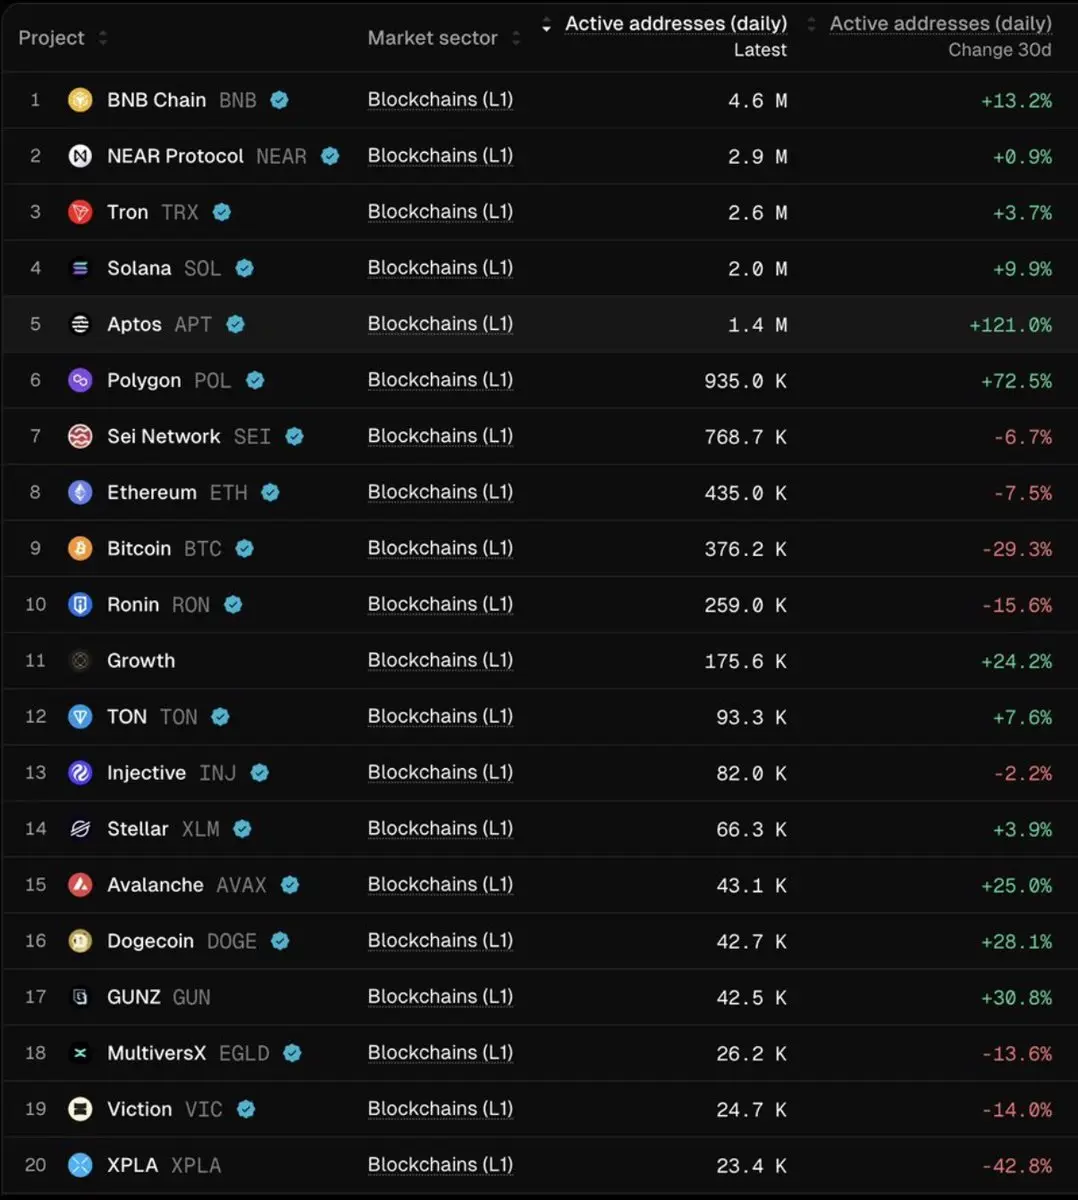Click the verified badge next to Aptos
Image resolution: width=1078 pixels, height=1200 pixels.
236,324
